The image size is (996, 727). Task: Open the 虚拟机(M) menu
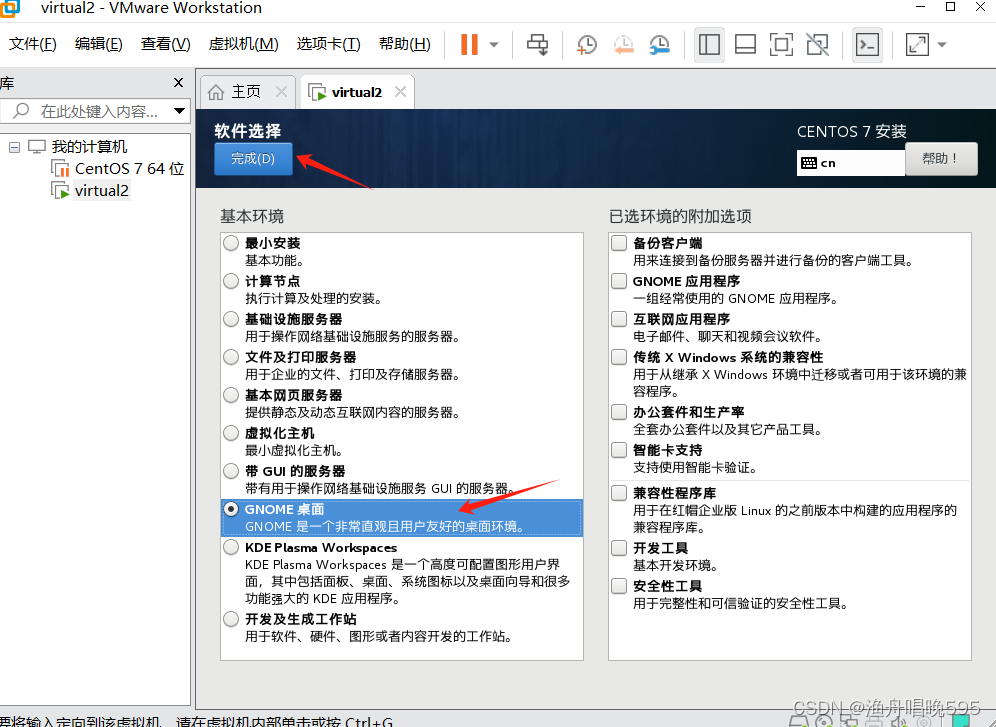point(243,44)
